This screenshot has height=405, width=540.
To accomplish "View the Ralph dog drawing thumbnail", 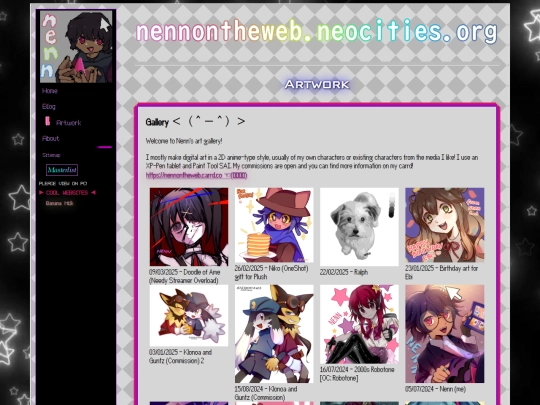I will pos(359,227).
